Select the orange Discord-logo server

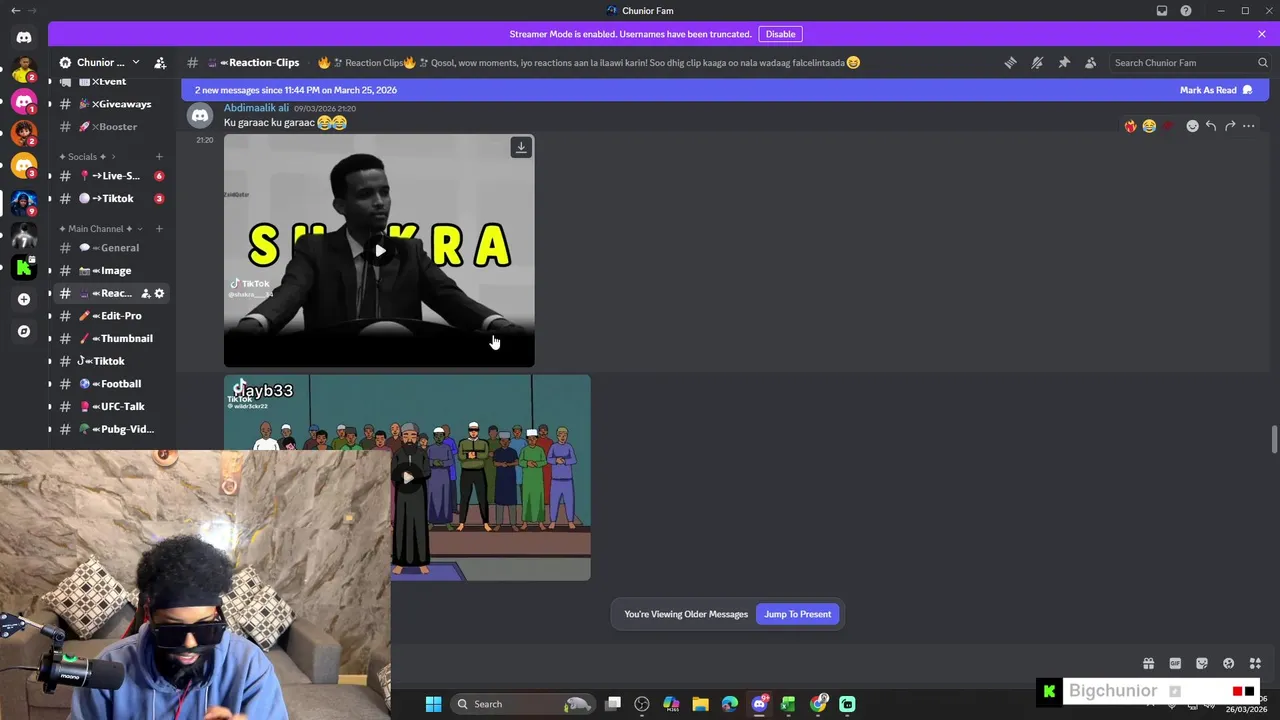[24, 166]
